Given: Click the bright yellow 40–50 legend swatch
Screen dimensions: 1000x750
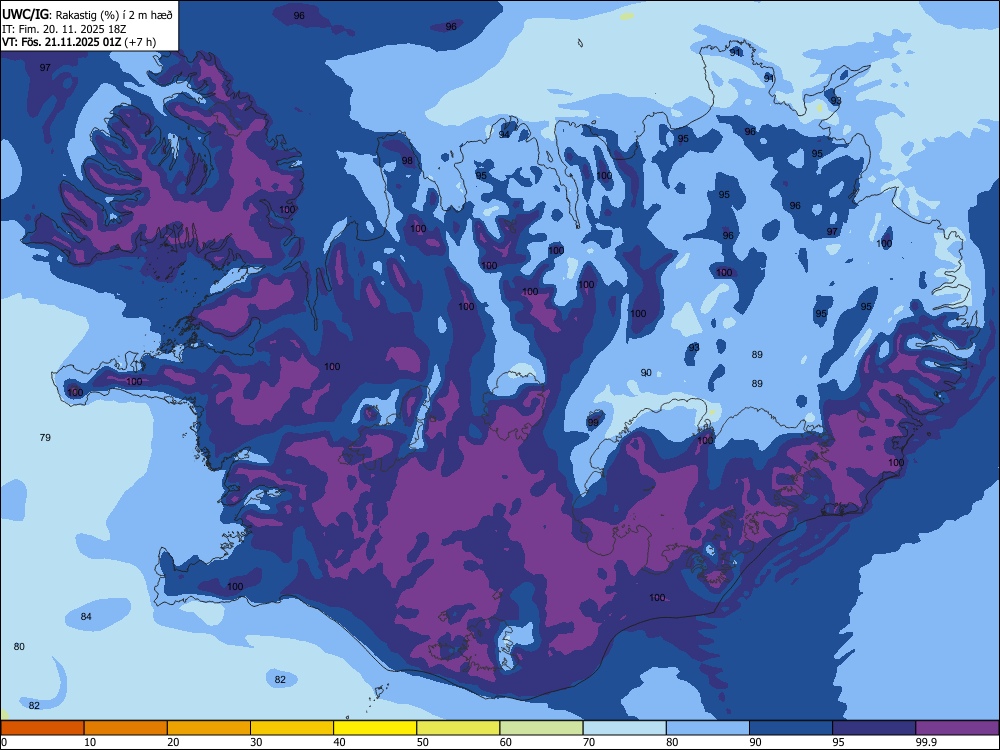Looking at the screenshot, I should point(375,728).
